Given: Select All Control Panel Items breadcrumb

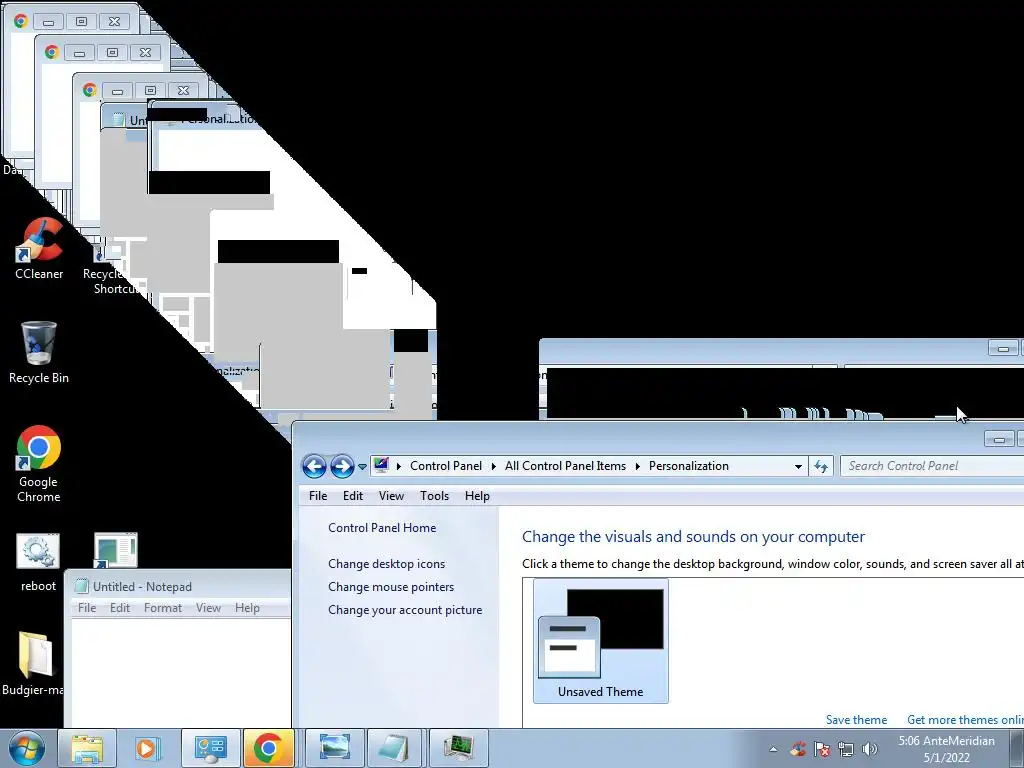Looking at the screenshot, I should (565, 466).
